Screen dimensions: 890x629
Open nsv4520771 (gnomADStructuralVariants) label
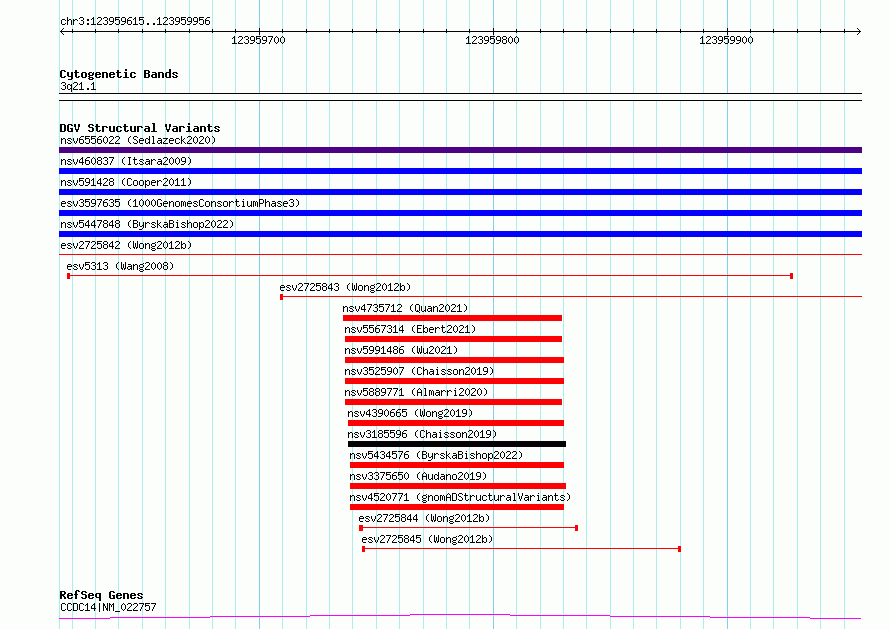pyautogui.click(x=460, y=497)
